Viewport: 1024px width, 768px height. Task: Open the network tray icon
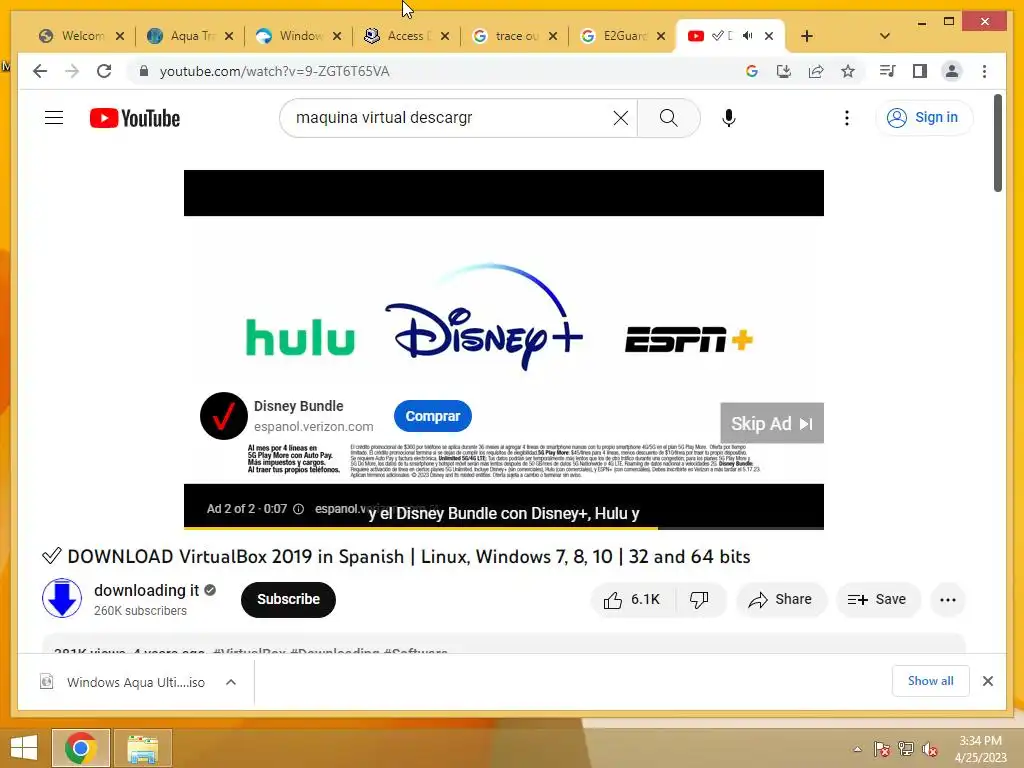[905, 749]
